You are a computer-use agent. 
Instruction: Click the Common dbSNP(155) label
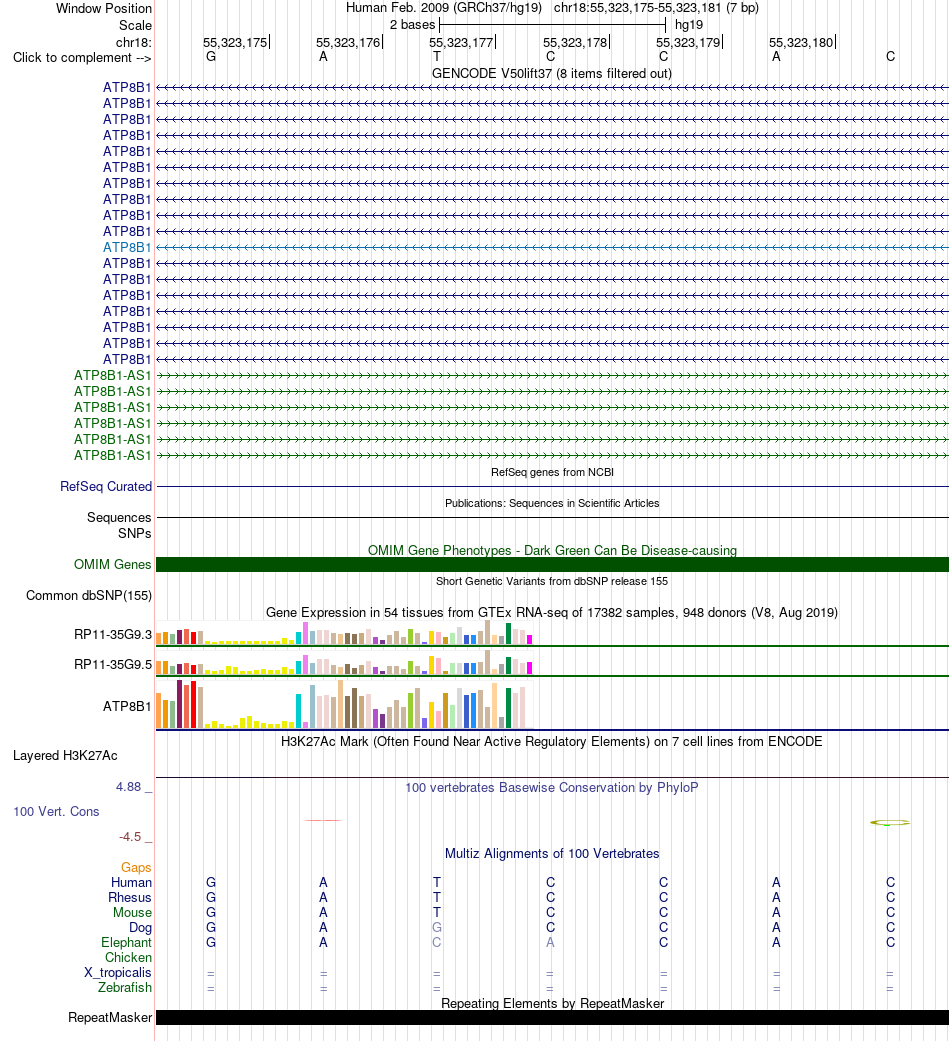pos(89,596)
